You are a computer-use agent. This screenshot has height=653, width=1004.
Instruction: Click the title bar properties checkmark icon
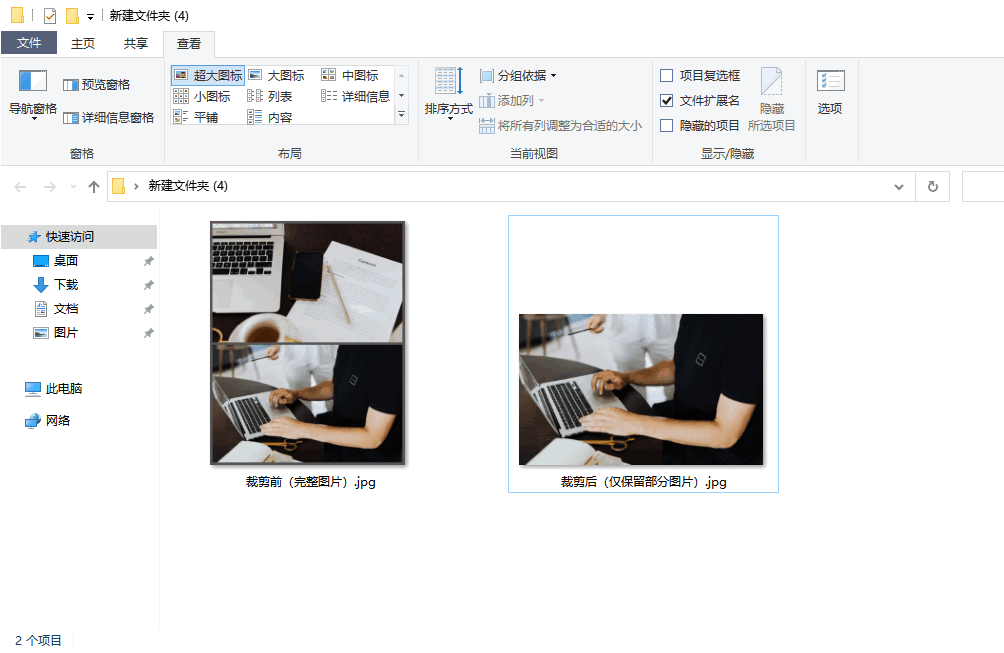tap(50, 15)
